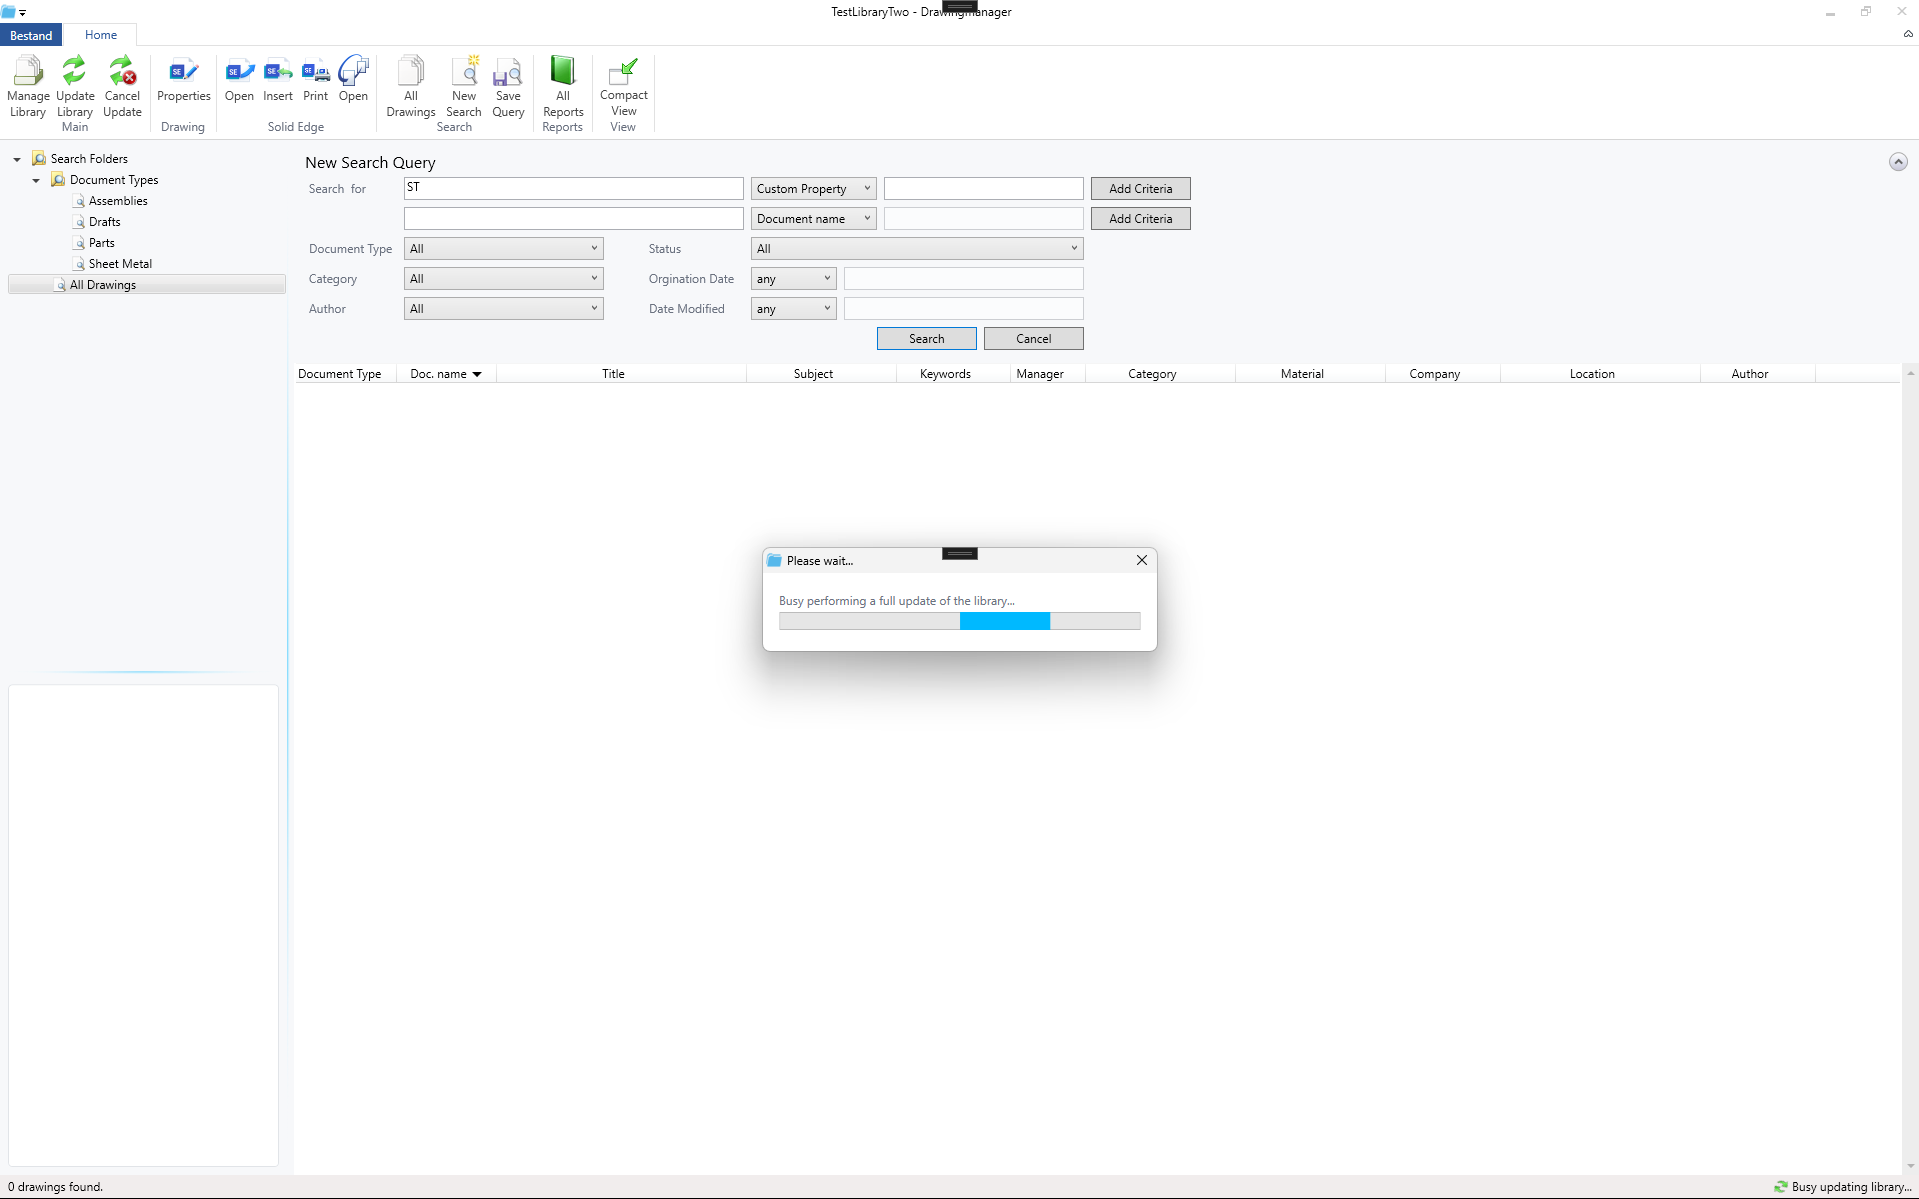Switch to the Bestand tab

coord(31,34)
